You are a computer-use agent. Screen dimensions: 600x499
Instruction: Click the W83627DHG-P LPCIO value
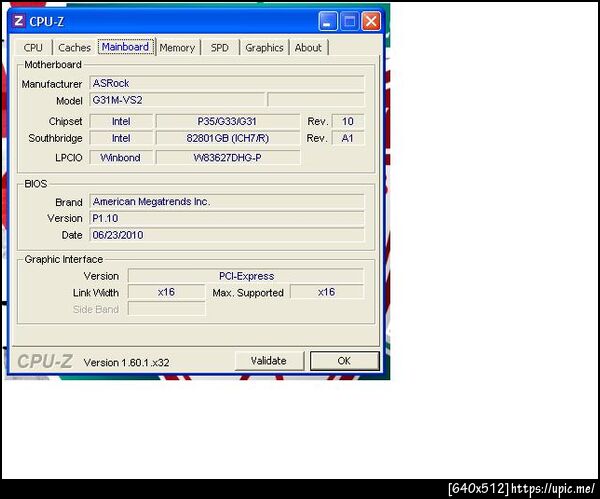point(228,157)
